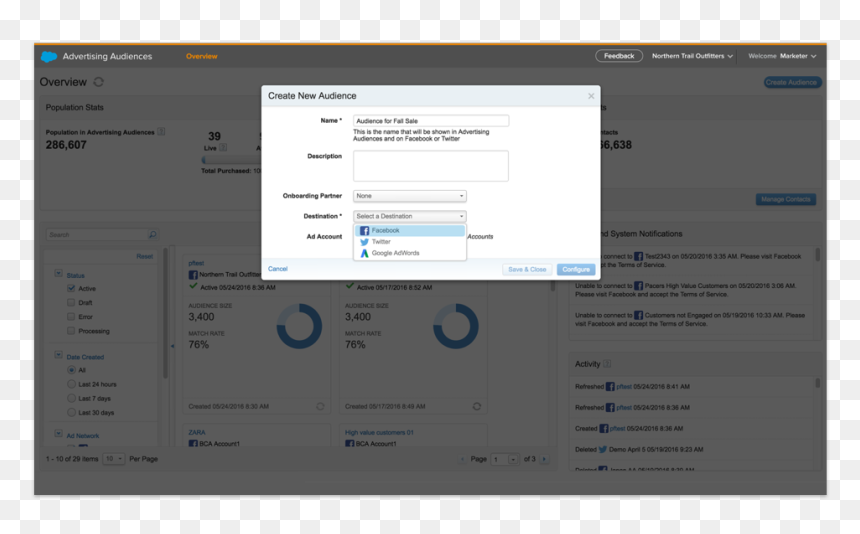860x534 pixels.
Task: Refresh the card created 05/24/2016 8:30 AM
Action: point(320,406)
